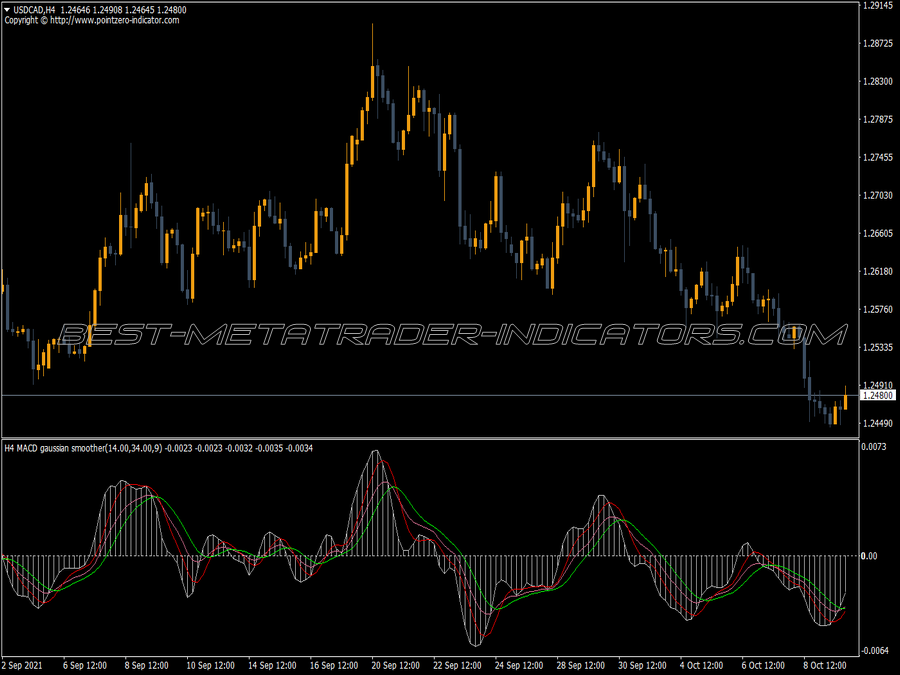This screenshot has width=900, height=675.
Task: Click the 1.27455 price scale value
Action: coord(878,157)
